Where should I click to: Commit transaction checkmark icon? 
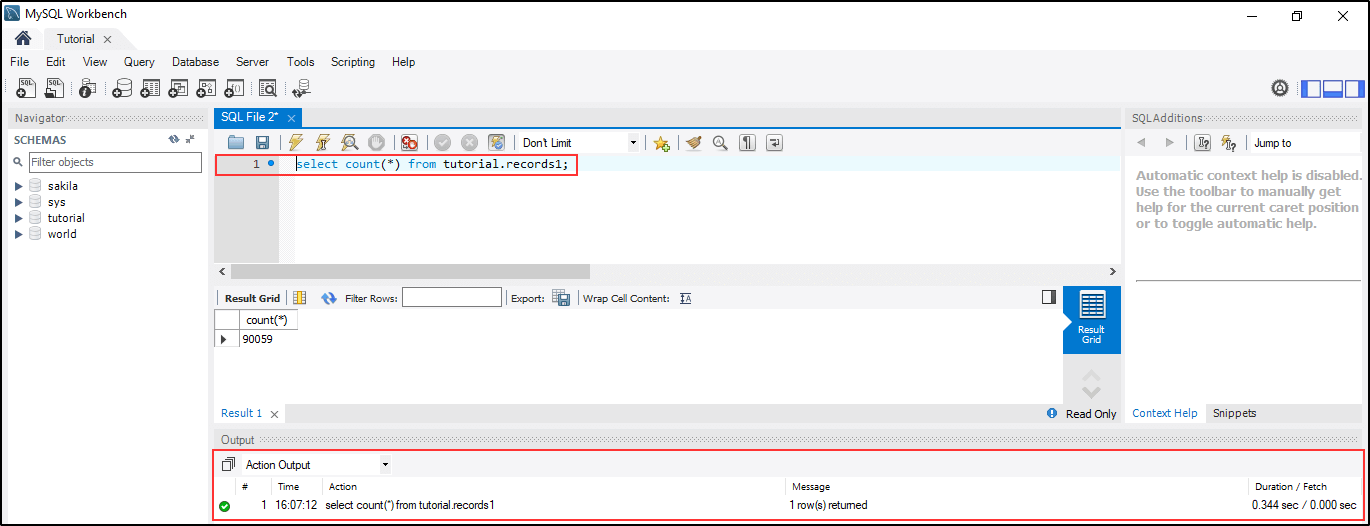click(442, 143)
